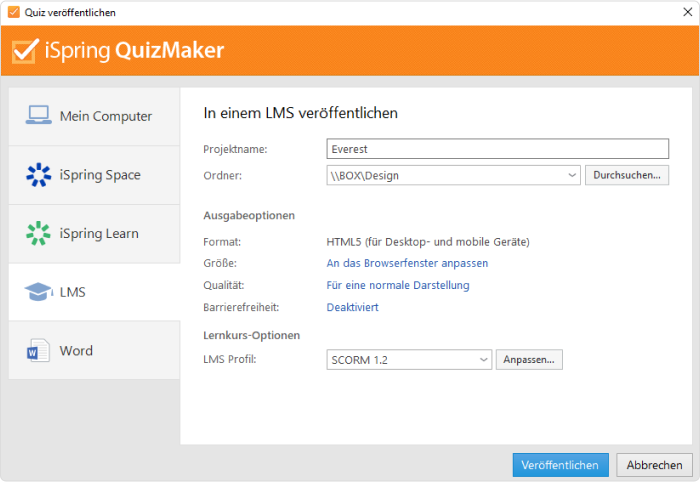Click the Durchsuchen... browse button
The height and width of the screenshot is (482, 700).
click(x=627, y=175)
